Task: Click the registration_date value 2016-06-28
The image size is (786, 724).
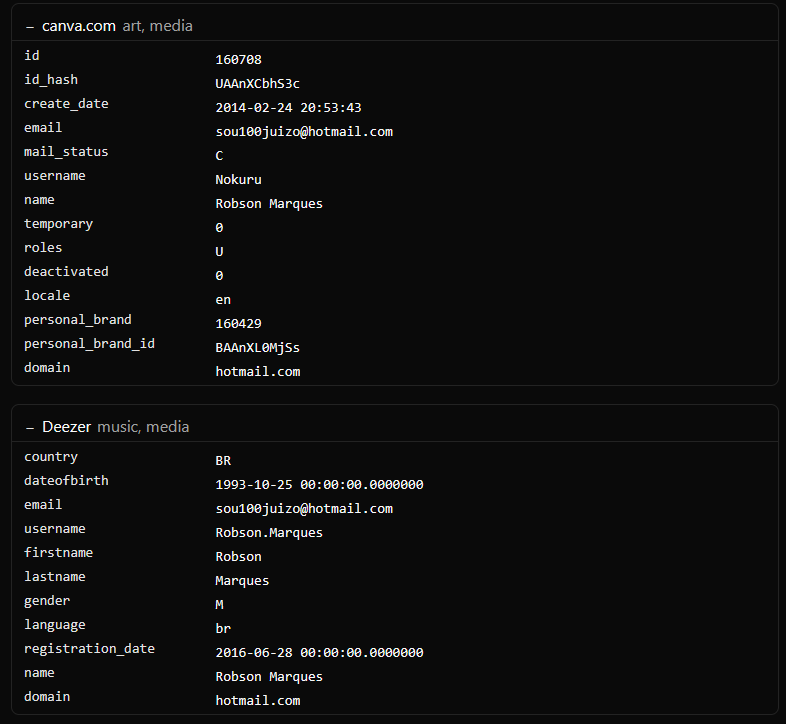Action: (x=319, y=653)
